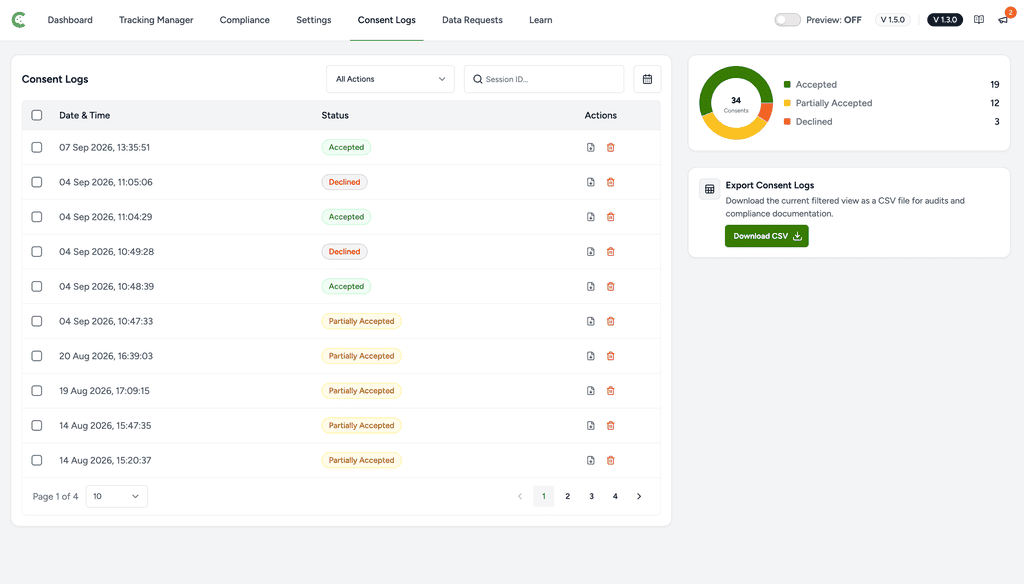Focus the Session ID search field
This screenshot has width=1024, height=584.
point(544,79)
